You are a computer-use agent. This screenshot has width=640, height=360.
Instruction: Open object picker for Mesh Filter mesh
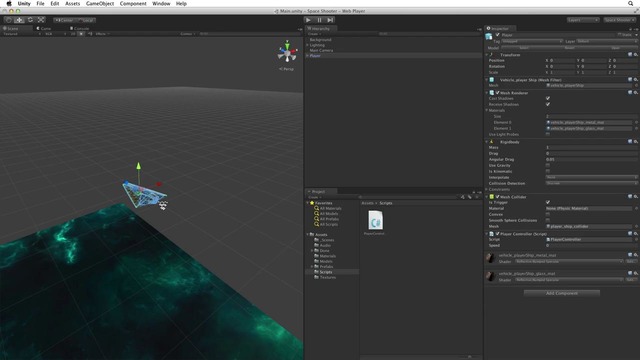coord(636,85)
